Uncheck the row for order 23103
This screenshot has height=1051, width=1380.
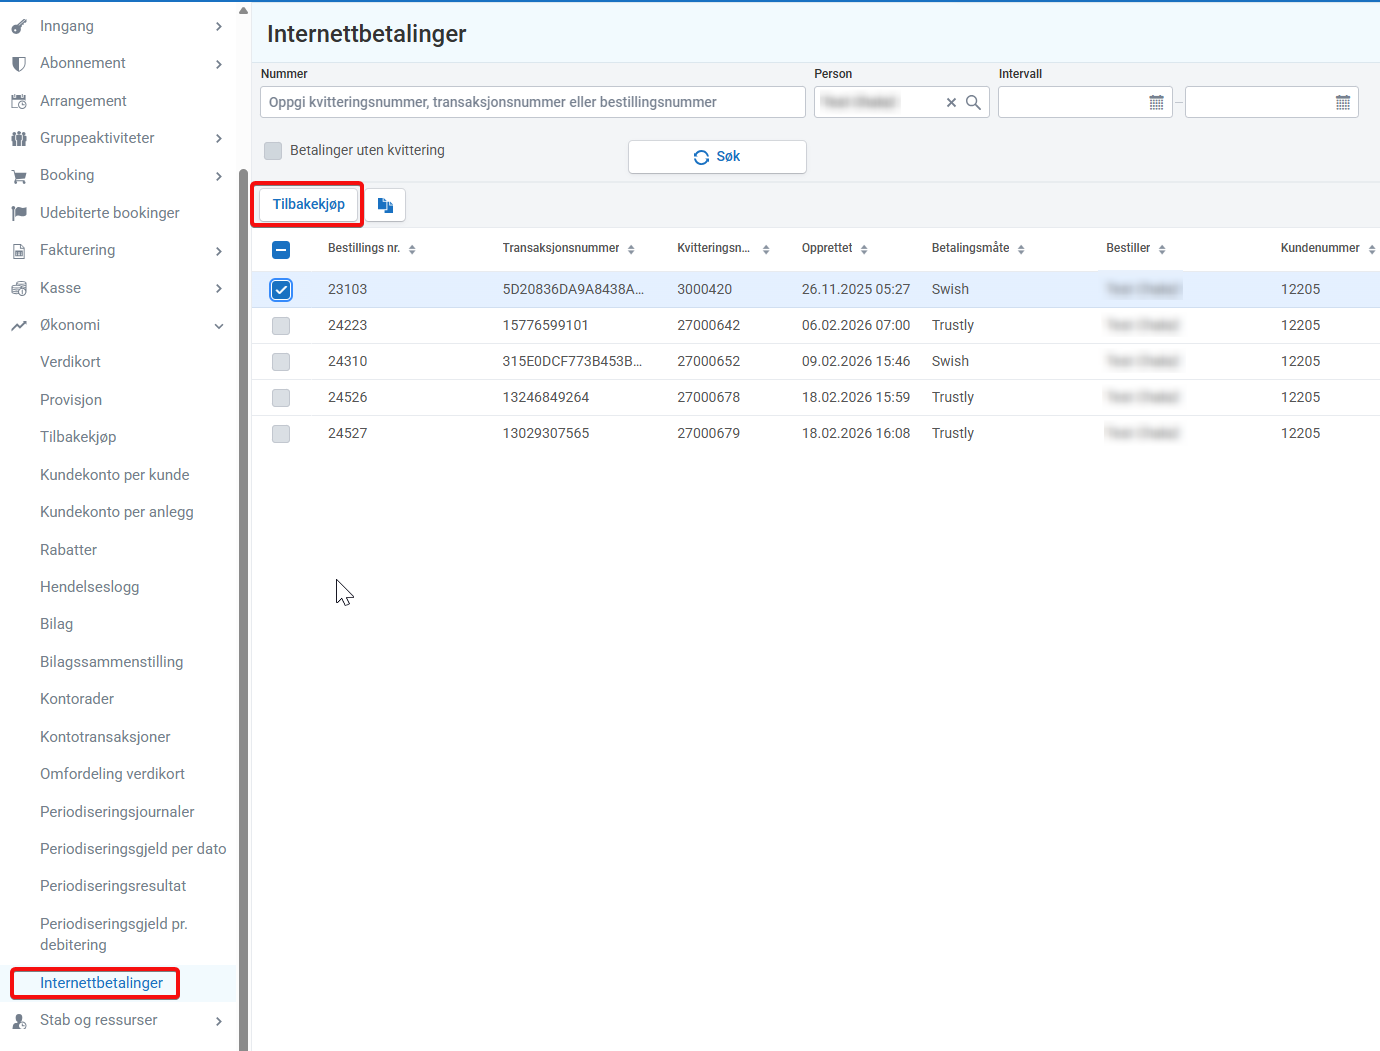click(x=281, y=290)
